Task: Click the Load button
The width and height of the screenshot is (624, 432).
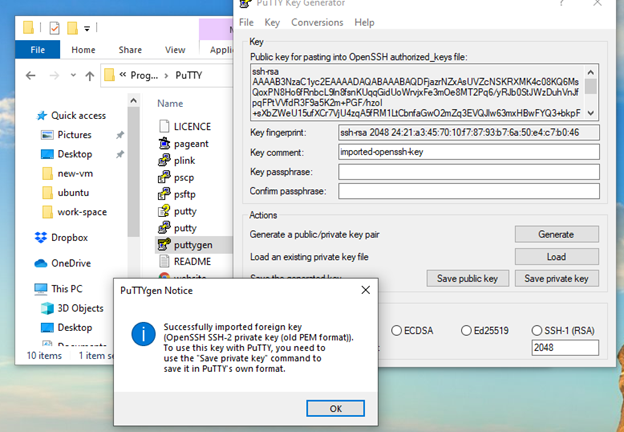Action: pyautogui.click(x=556, y=257)
